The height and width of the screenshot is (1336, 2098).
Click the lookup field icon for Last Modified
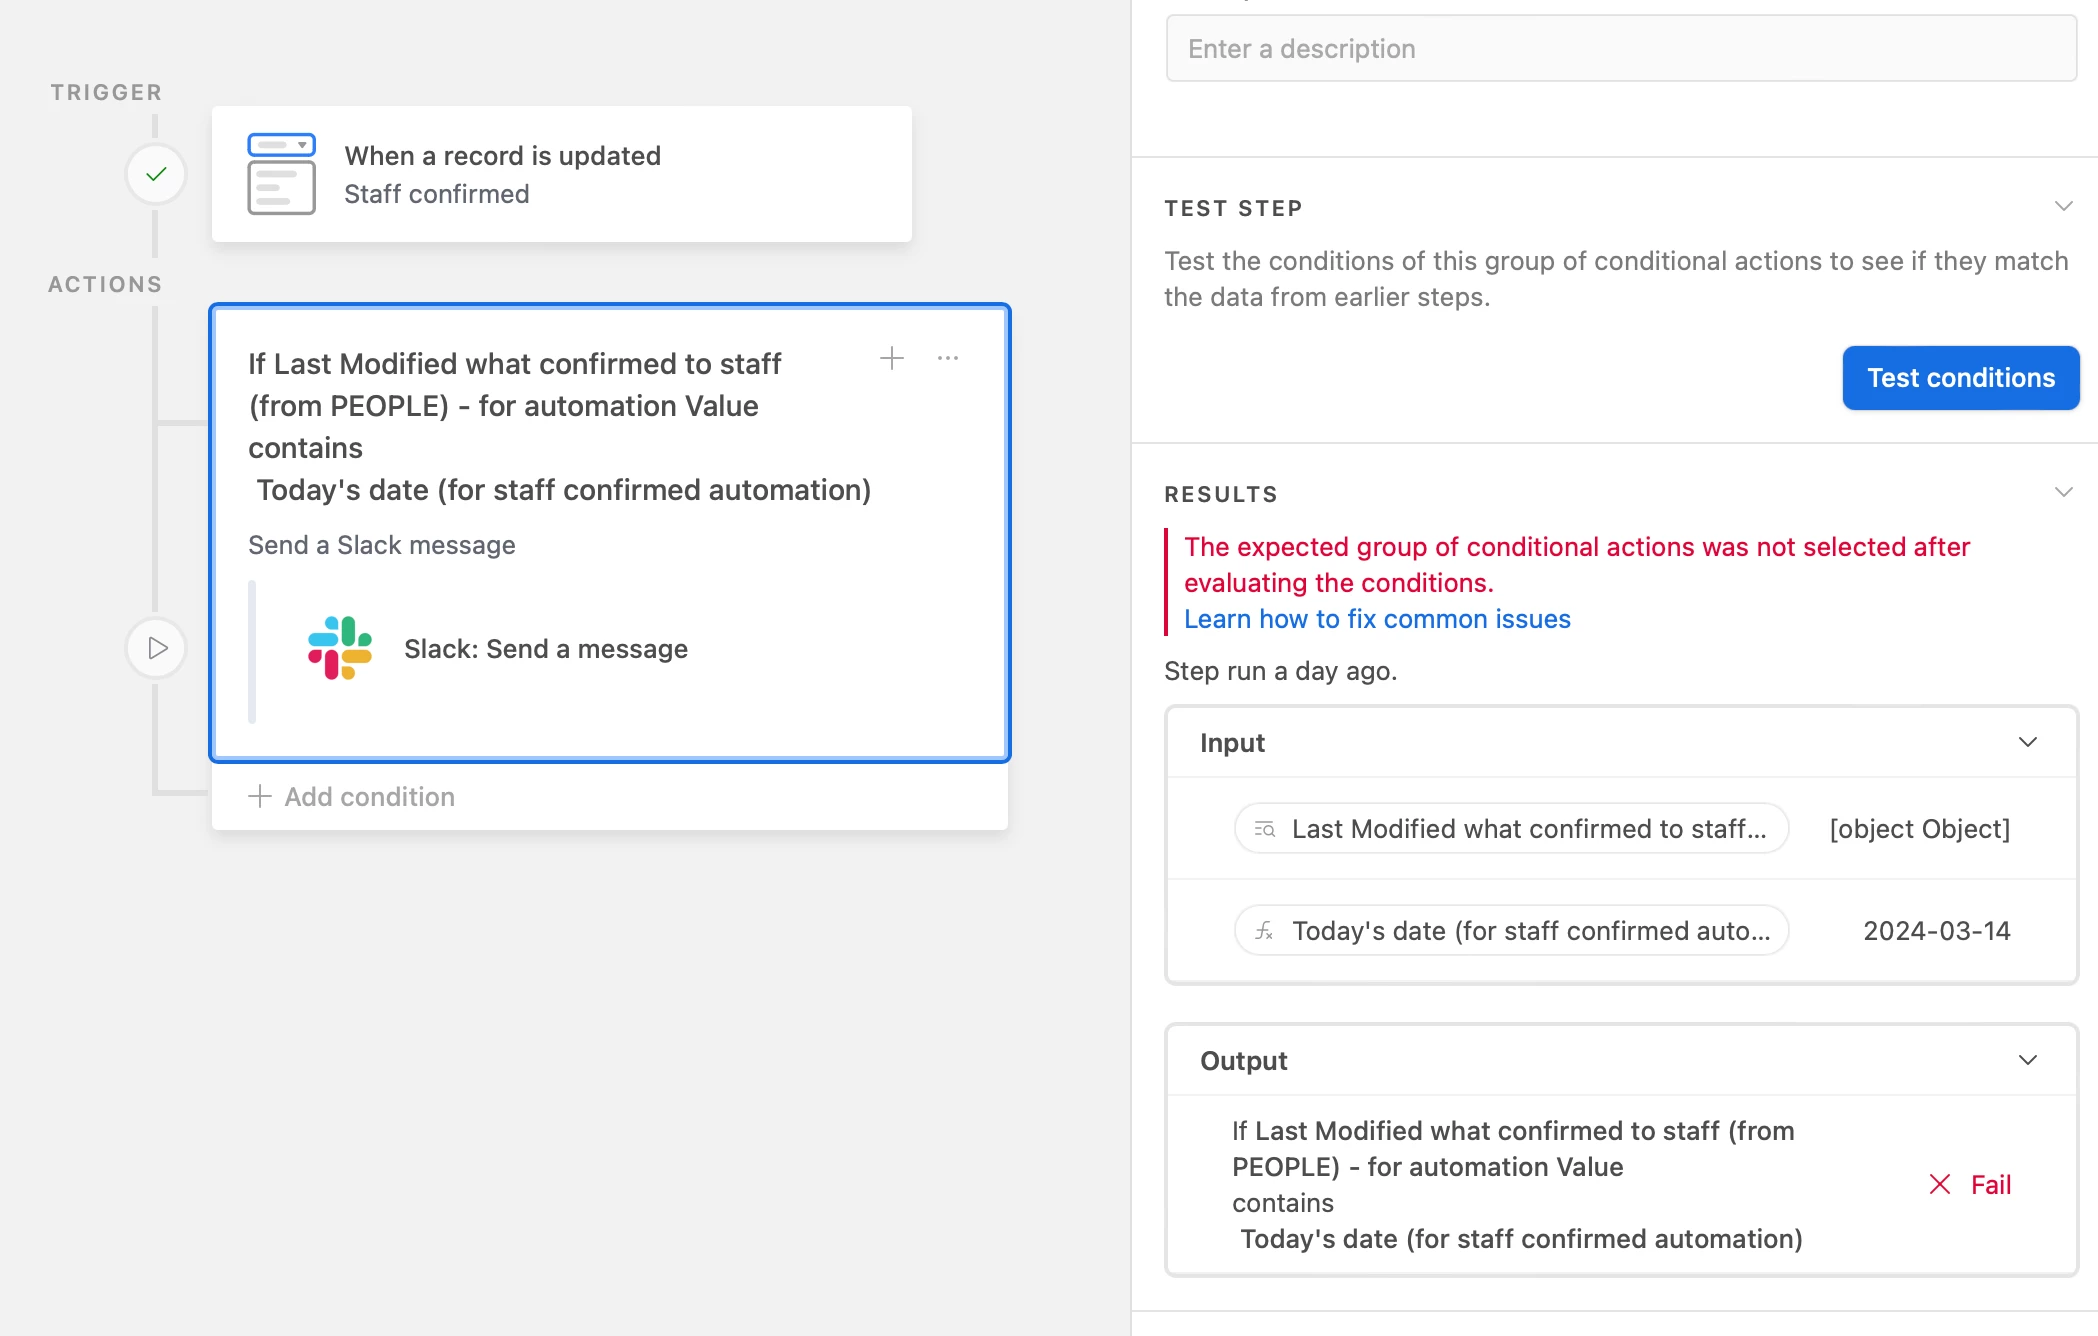(1264, 829)
